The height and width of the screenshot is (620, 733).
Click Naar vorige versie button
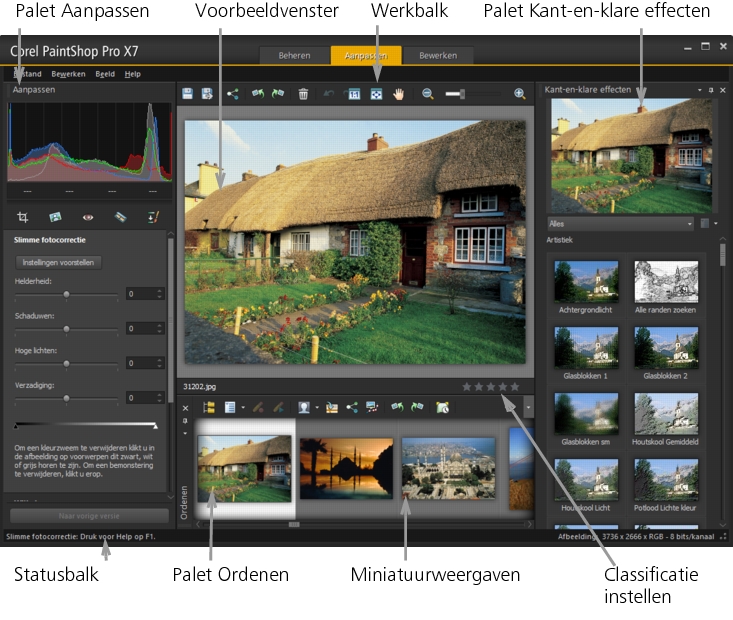89,516
